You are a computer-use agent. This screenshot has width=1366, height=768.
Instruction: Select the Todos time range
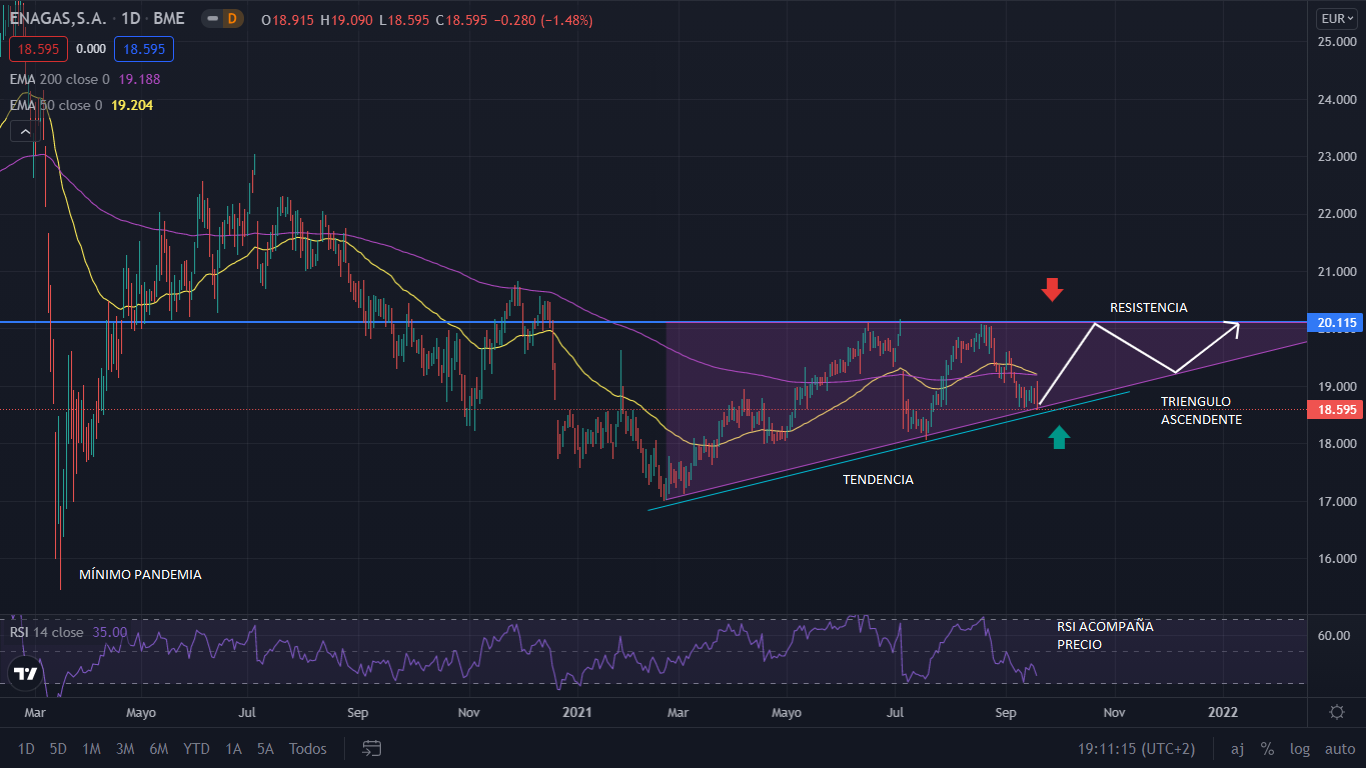[x=307, y=748]
